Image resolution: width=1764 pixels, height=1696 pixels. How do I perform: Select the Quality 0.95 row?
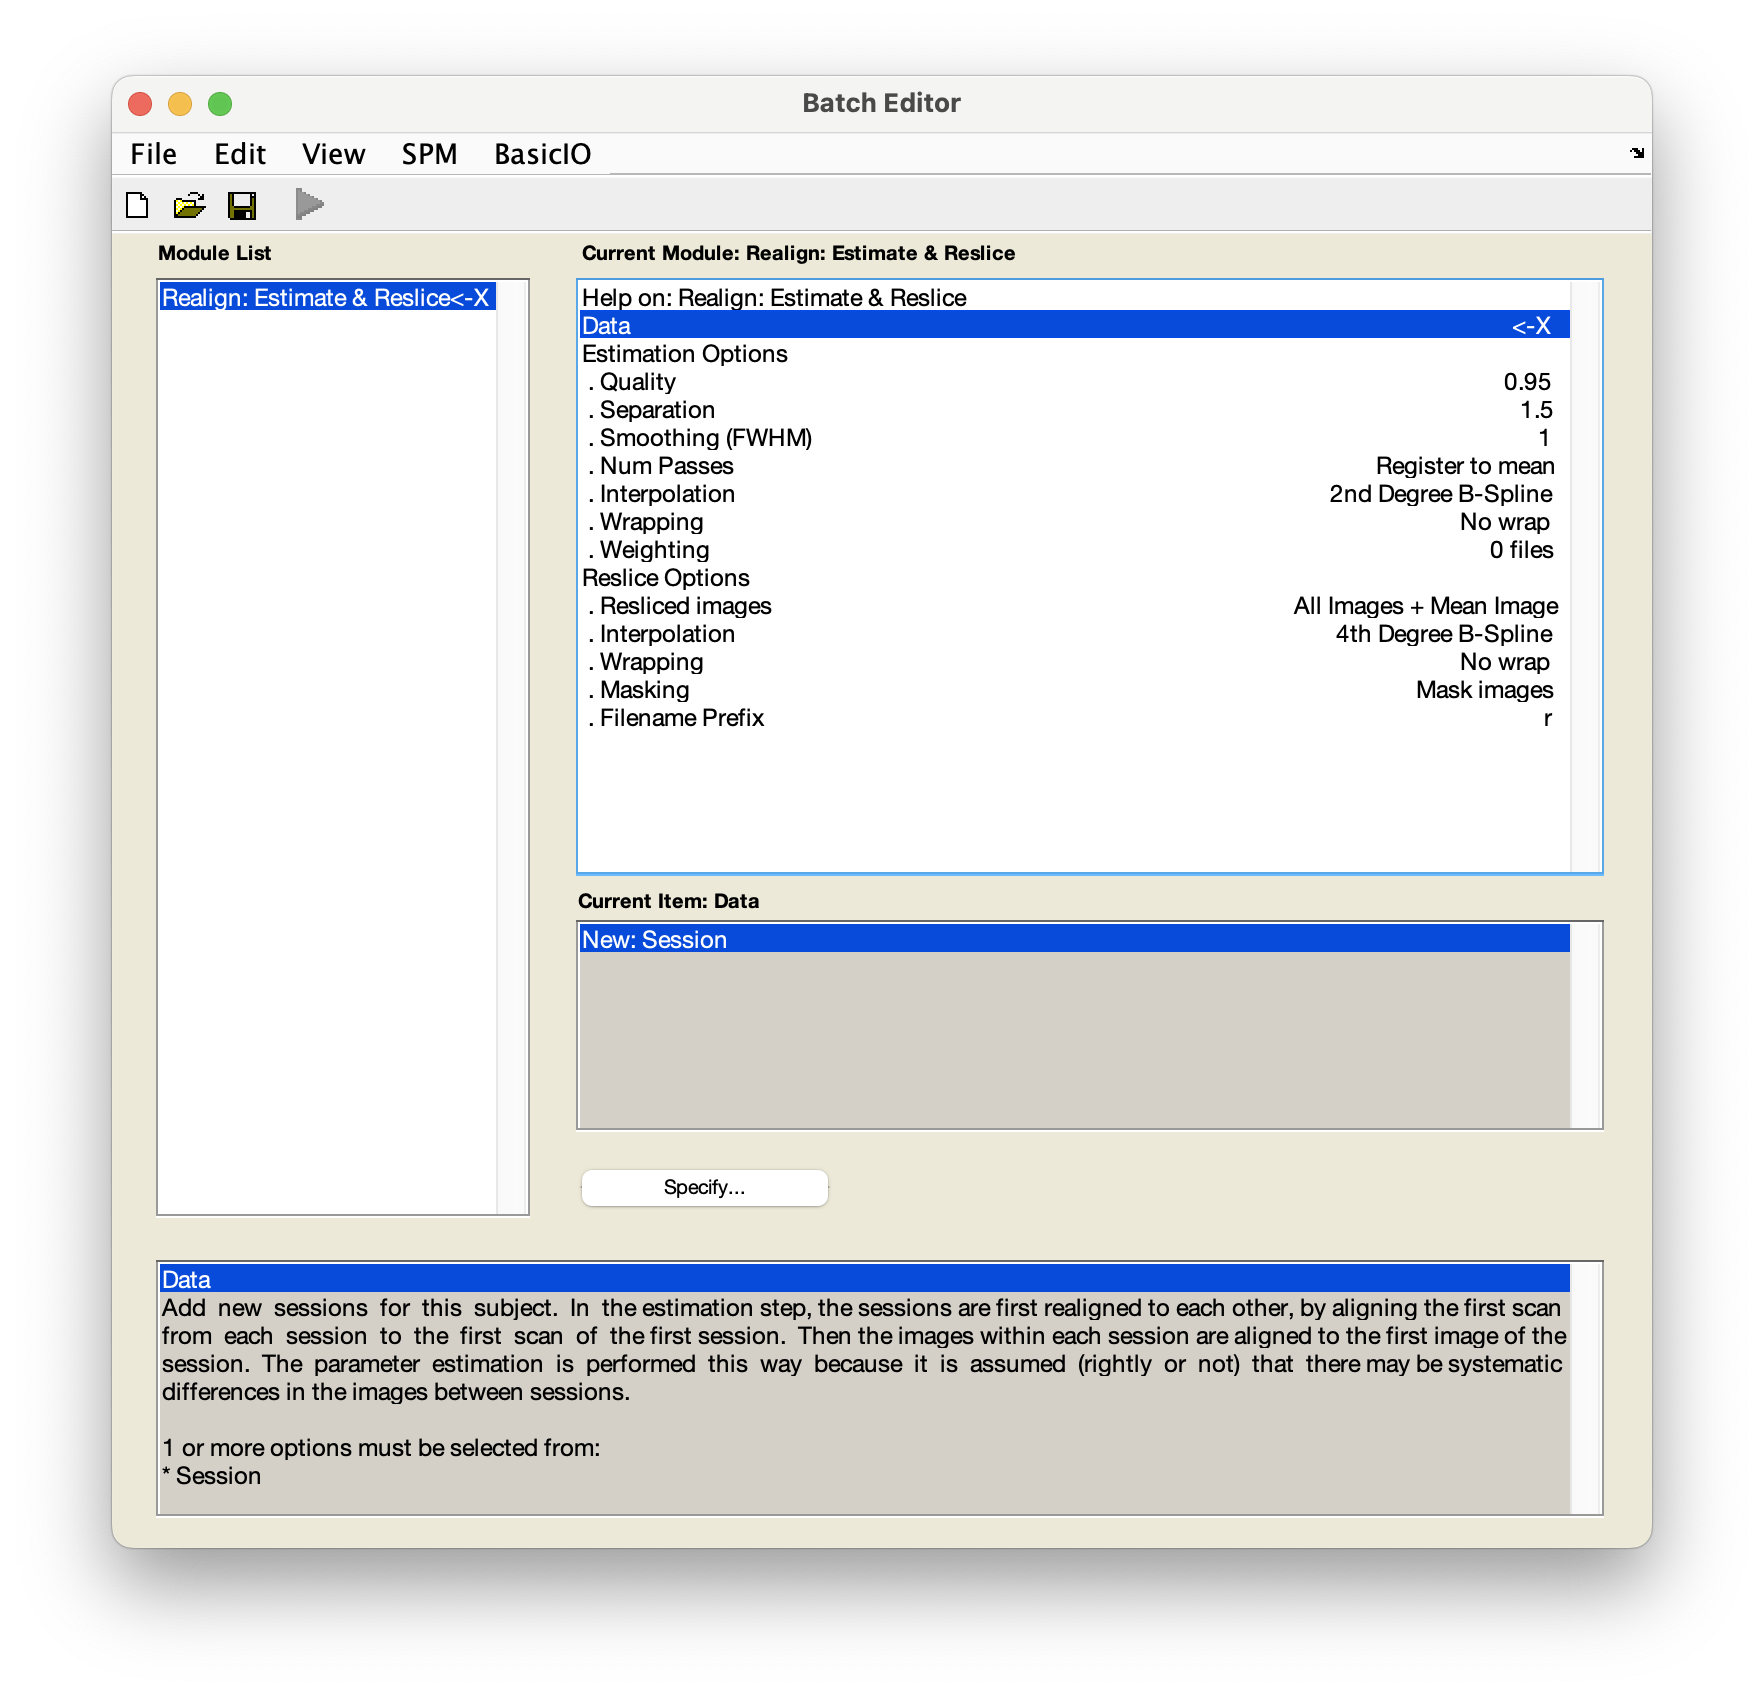[1075, 381]
